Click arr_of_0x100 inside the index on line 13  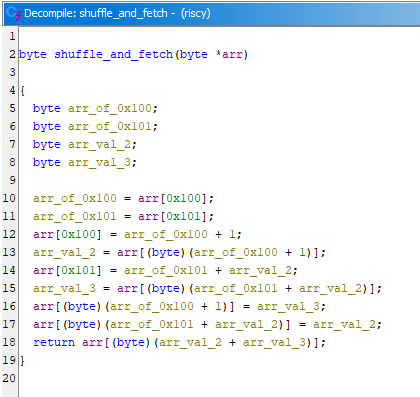236,252
